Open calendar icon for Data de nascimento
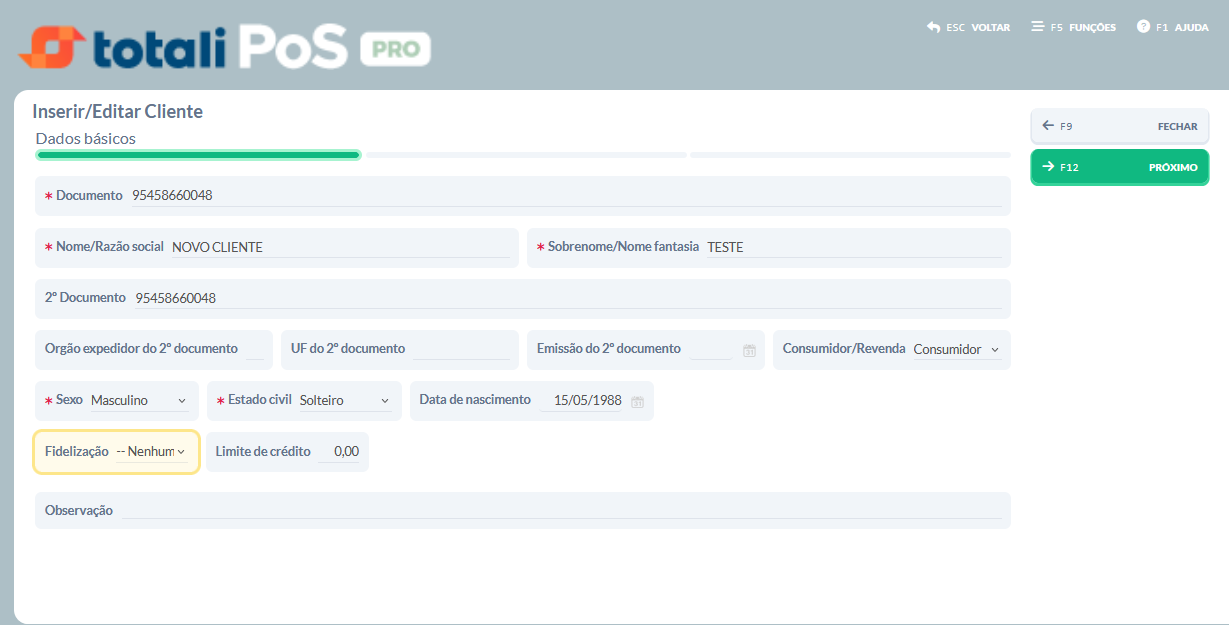Screen dimensions: 1229x625 click(637, 401)
